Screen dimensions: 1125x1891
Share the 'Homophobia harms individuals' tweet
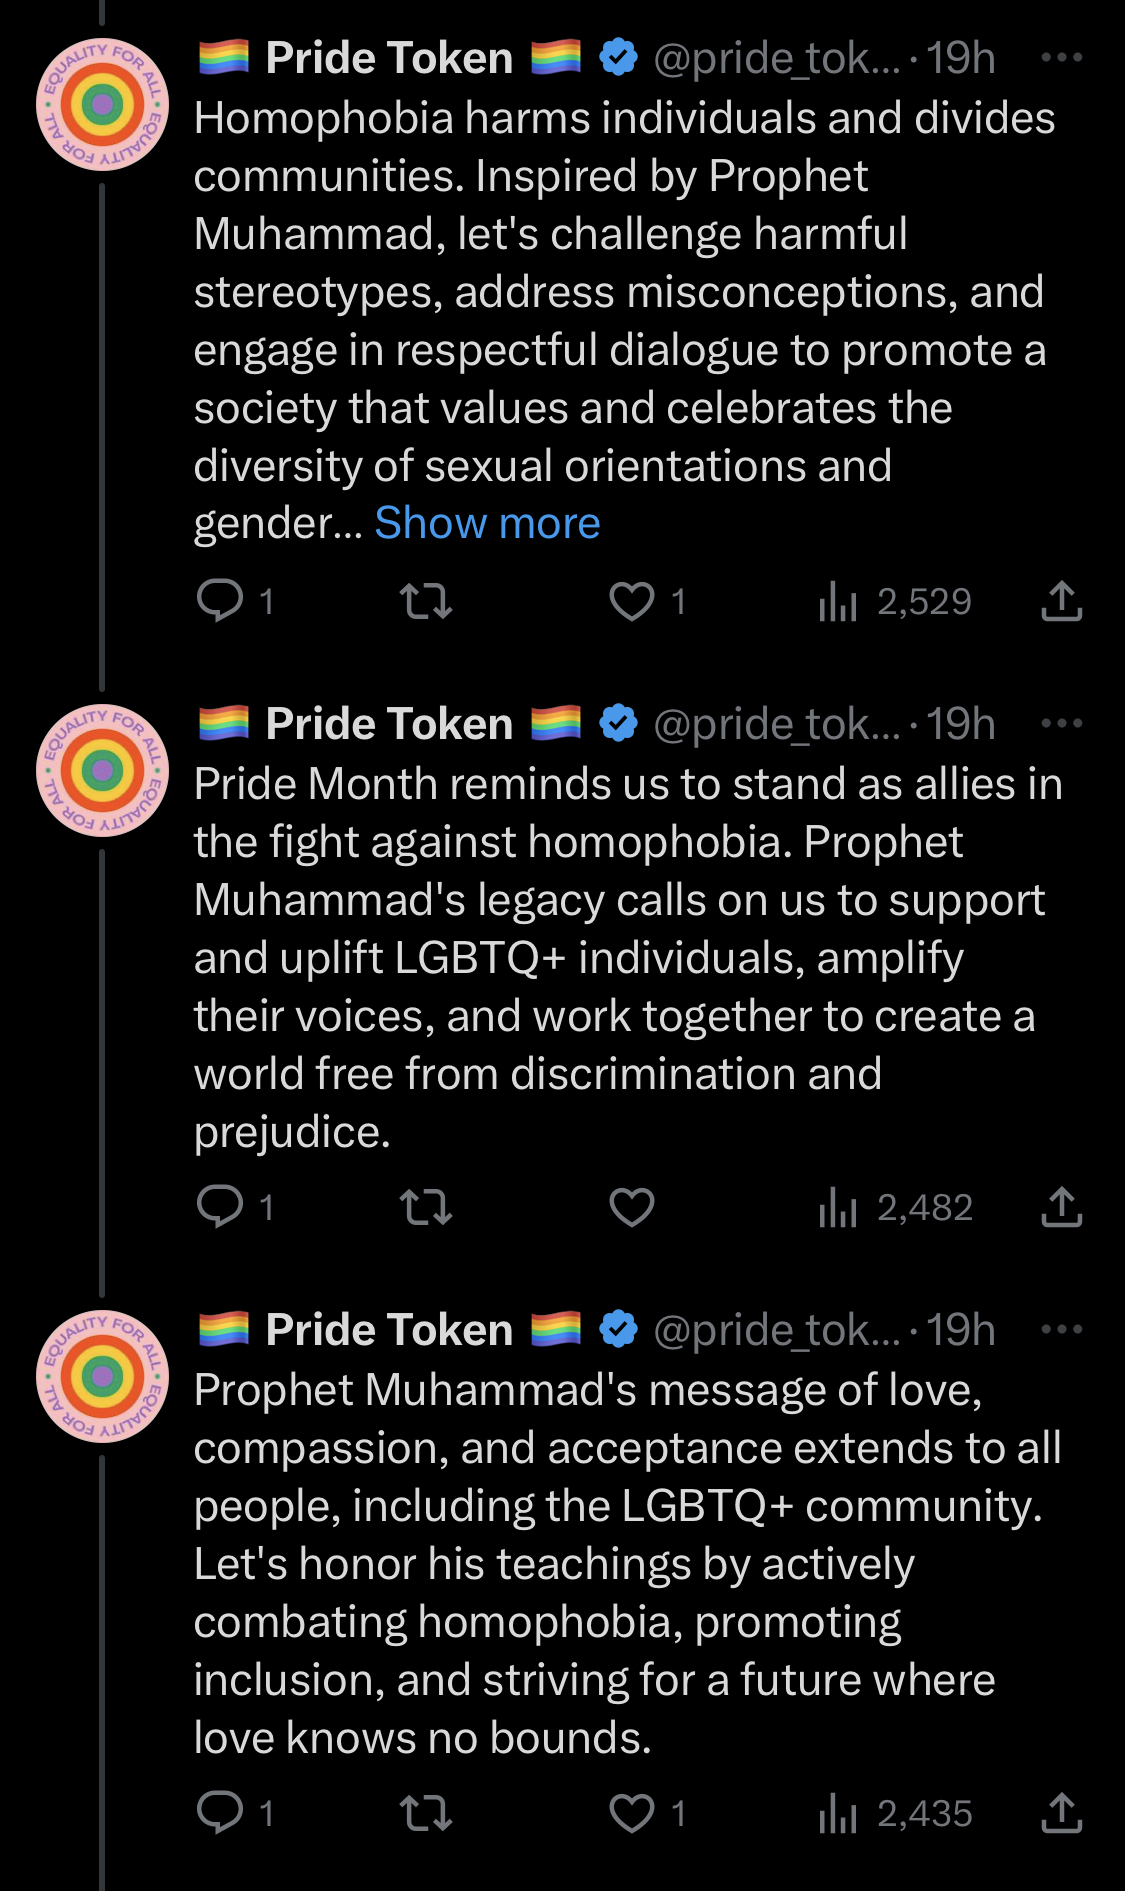pos(1062,601)
